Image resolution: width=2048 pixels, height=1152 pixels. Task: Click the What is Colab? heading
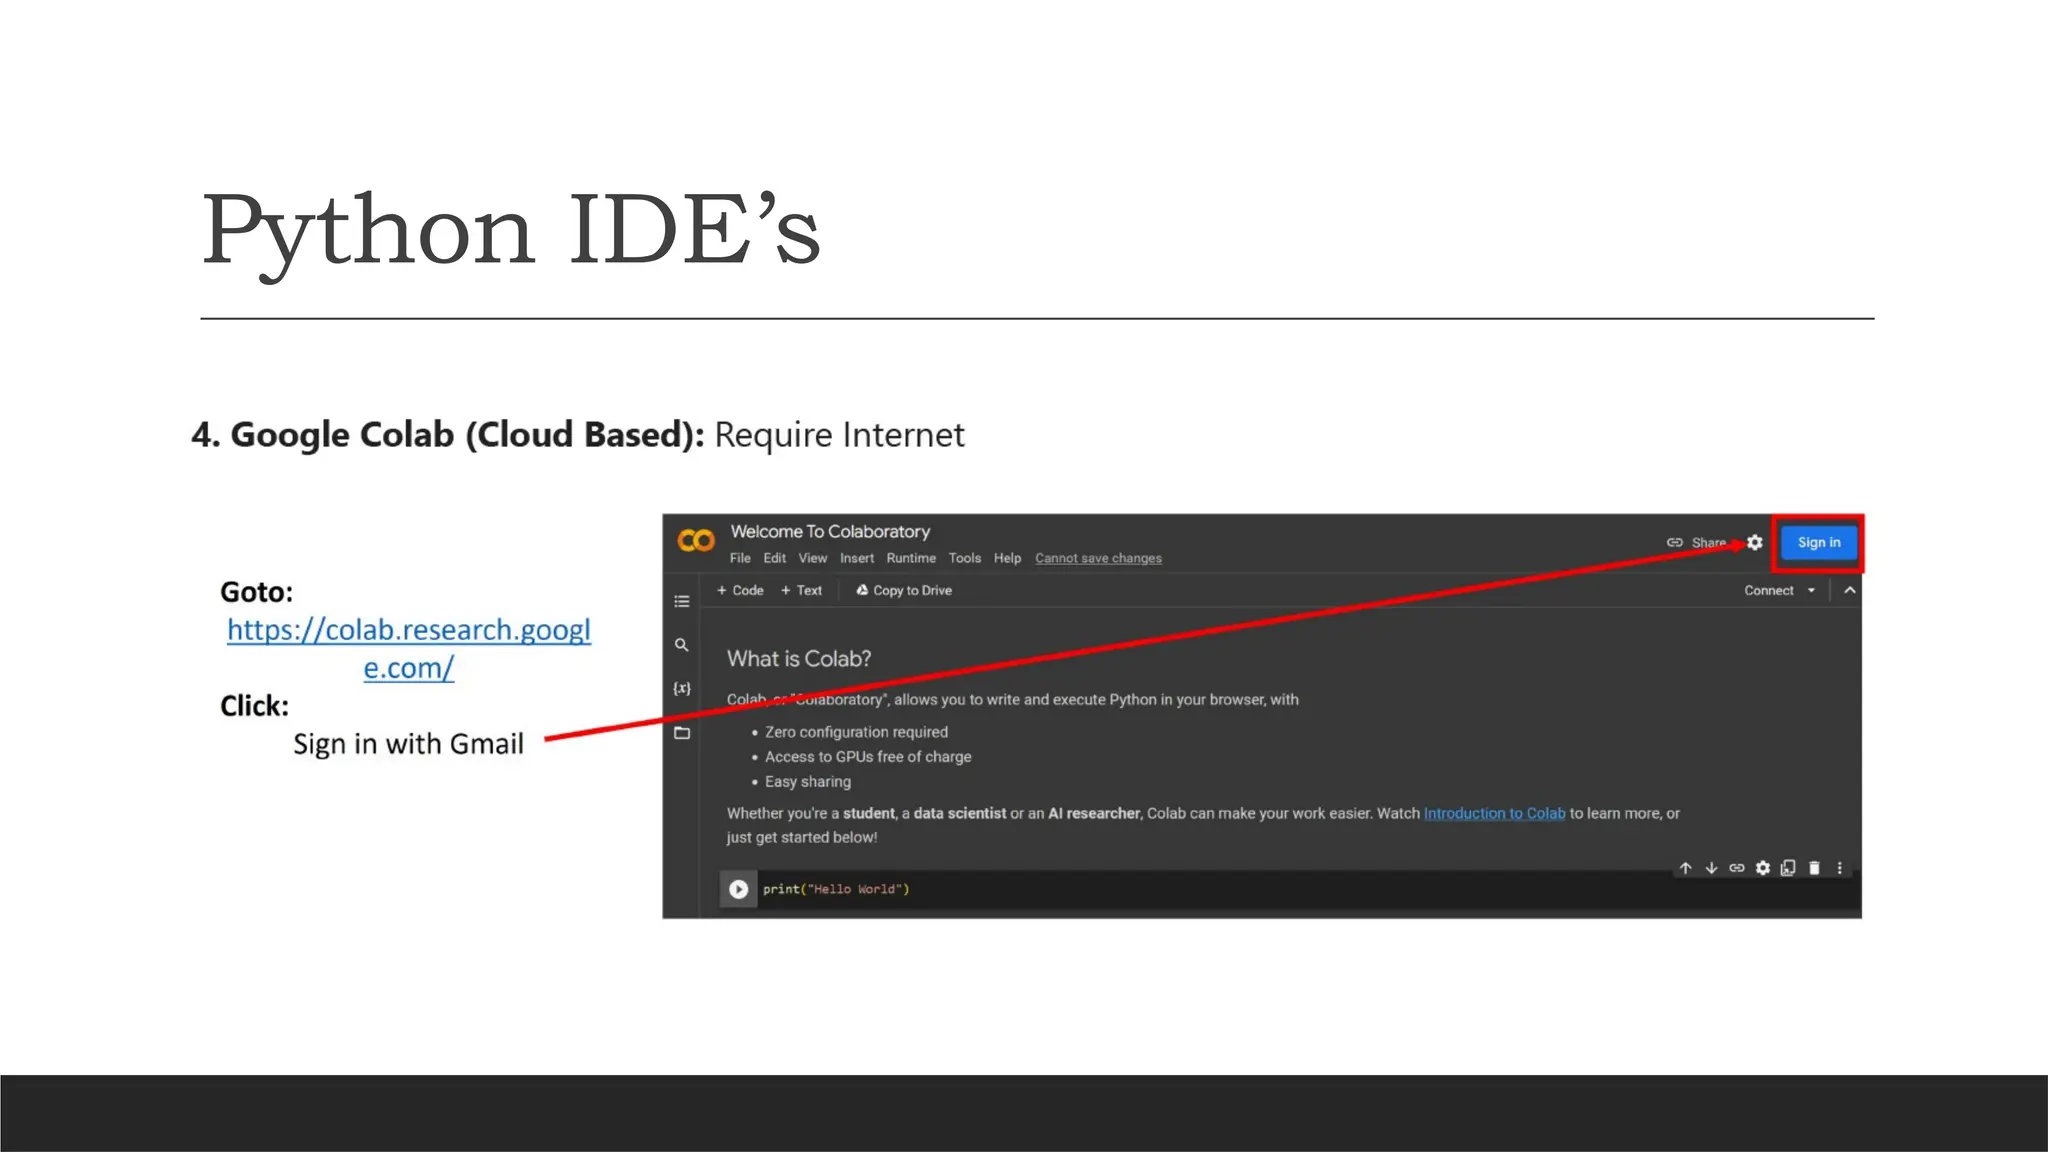[x=799, y=659]
